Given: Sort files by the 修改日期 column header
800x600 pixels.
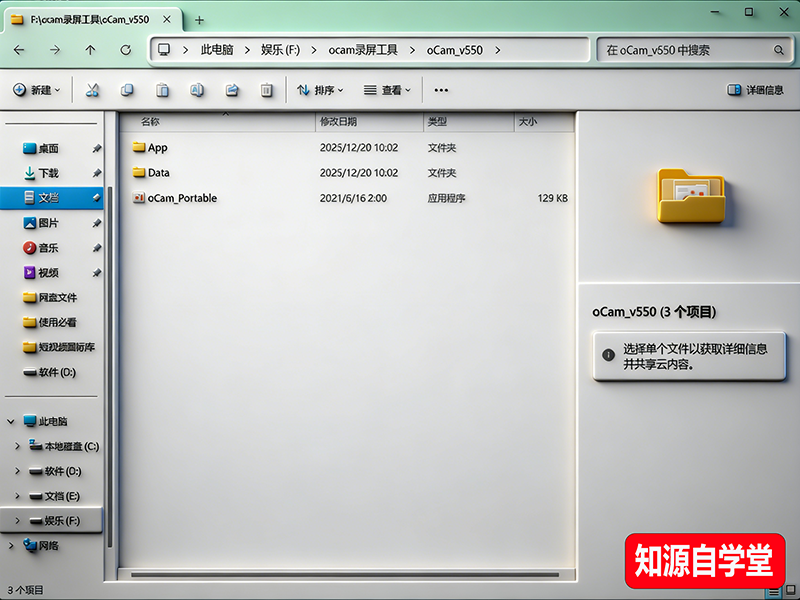Looking at the screenshot, I should click(x=340, y=122).
